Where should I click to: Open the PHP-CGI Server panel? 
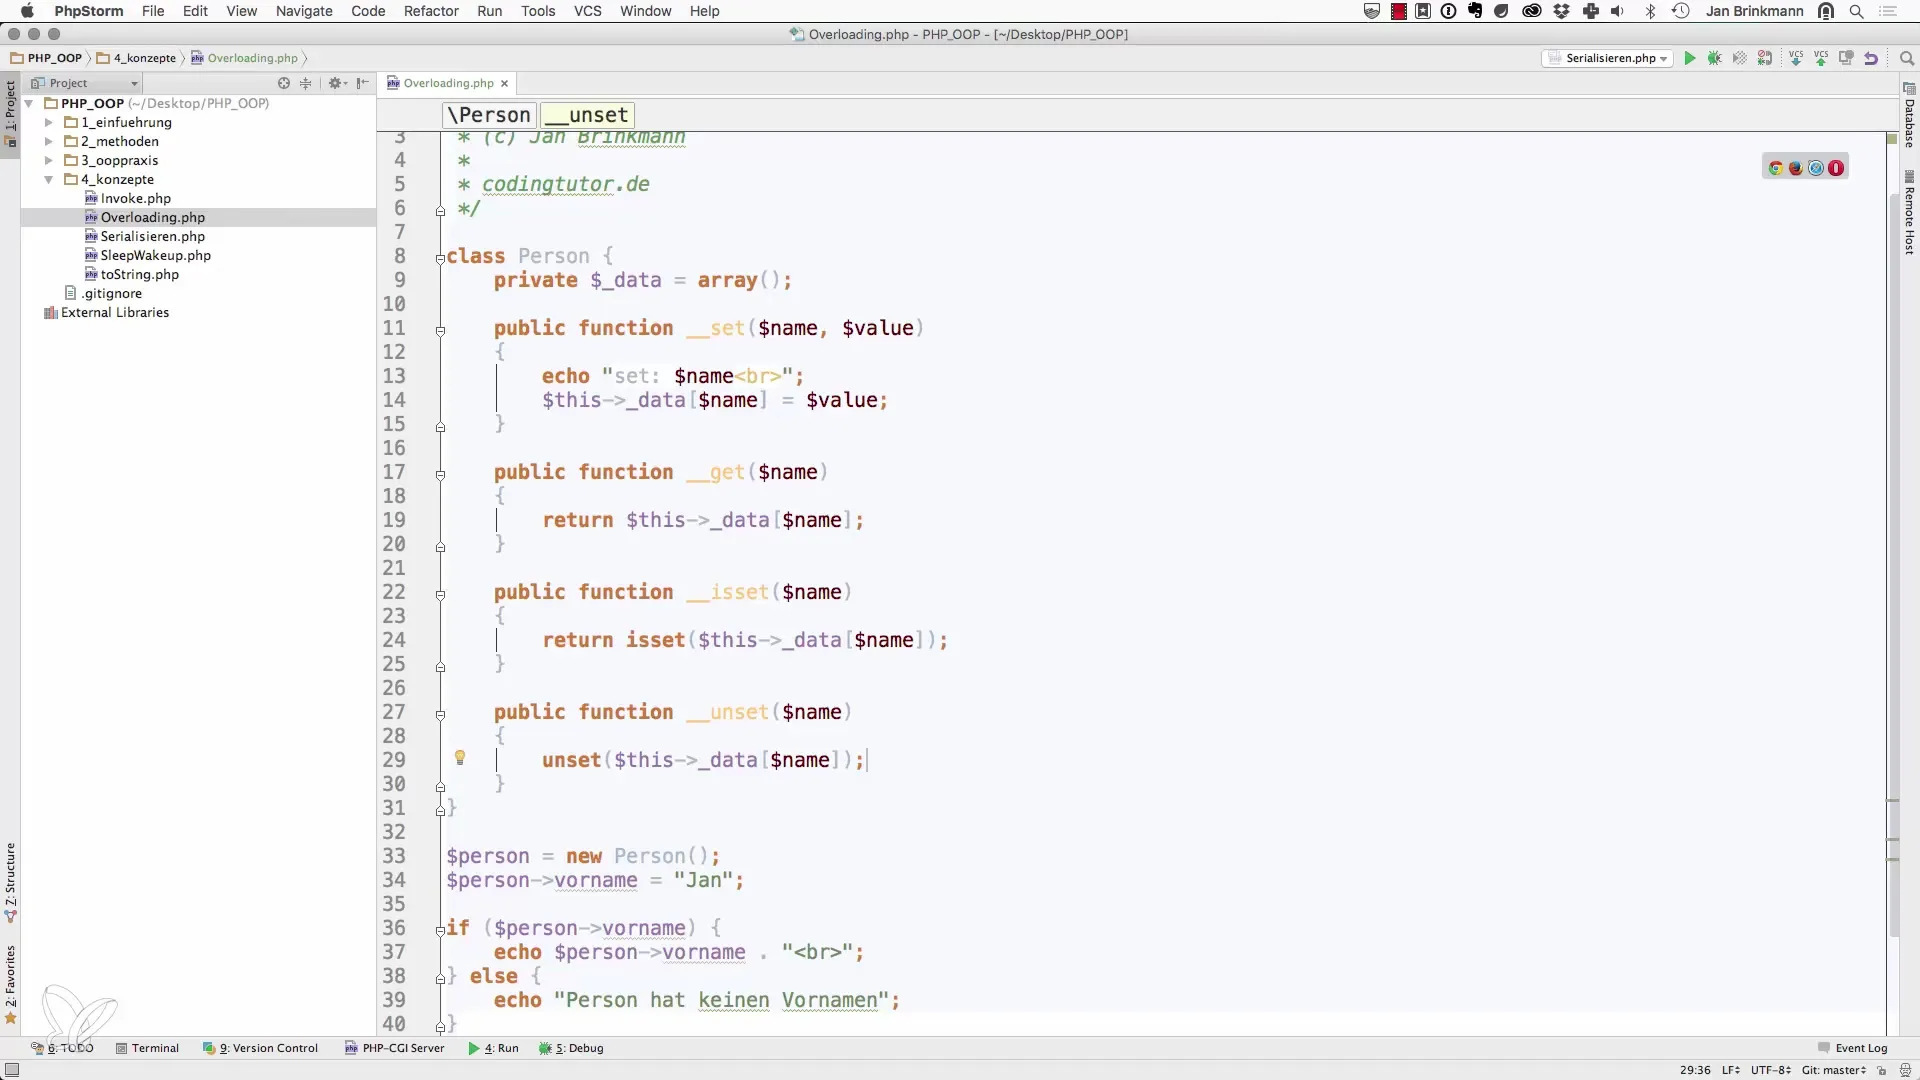[395, 1048]
